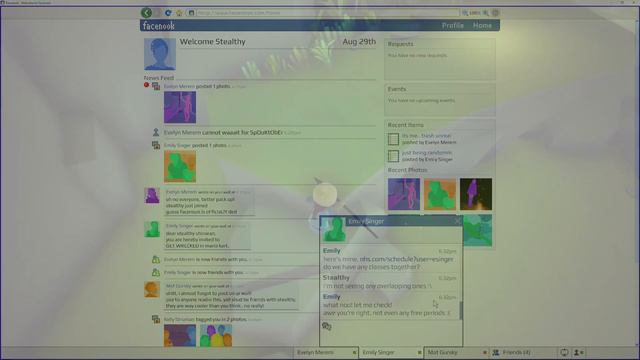Open Evelyn Meren's posted purple photo
This screenshot has width=640, height=360.
click(180, 107)
